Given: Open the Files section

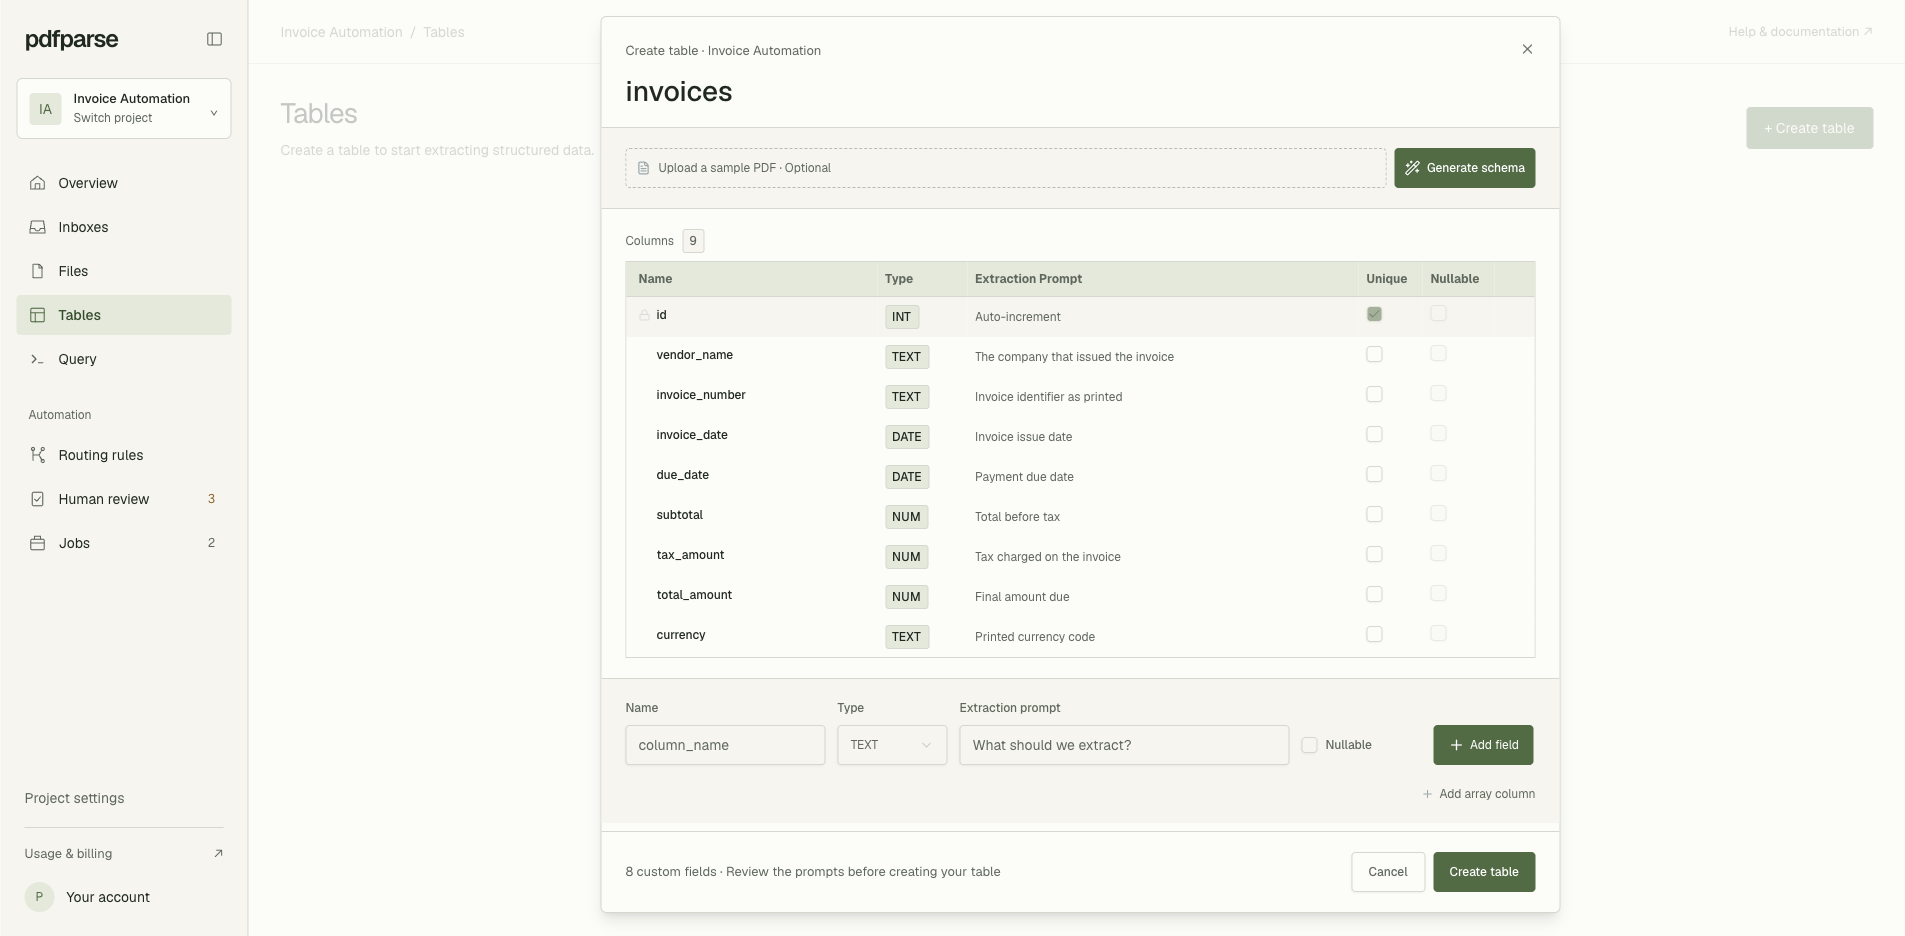Looking at the screenshot, I should (x=124, y=271).
